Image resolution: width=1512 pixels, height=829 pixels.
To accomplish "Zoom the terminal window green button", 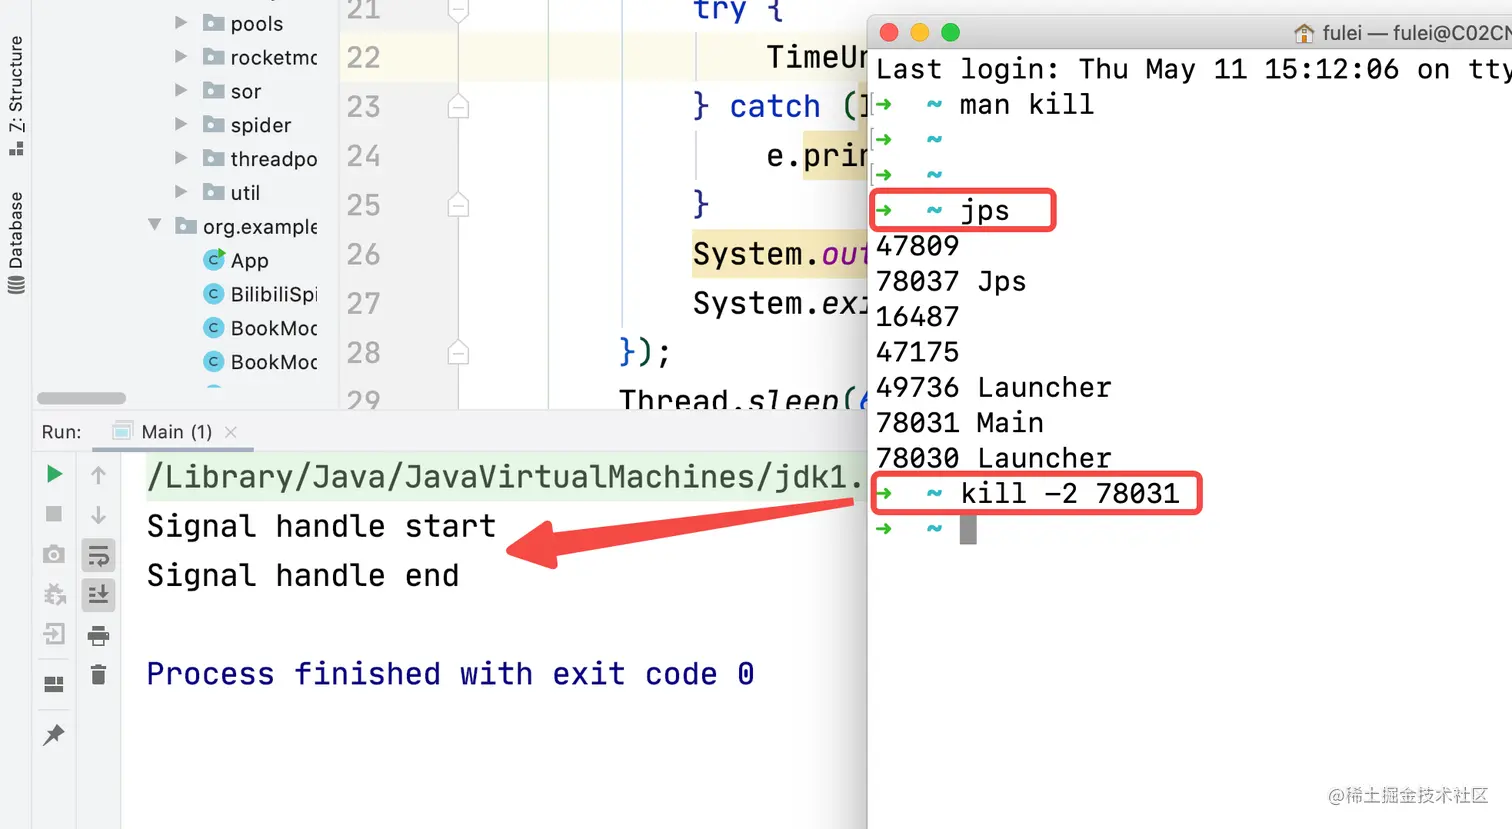I will click(951, 33).
